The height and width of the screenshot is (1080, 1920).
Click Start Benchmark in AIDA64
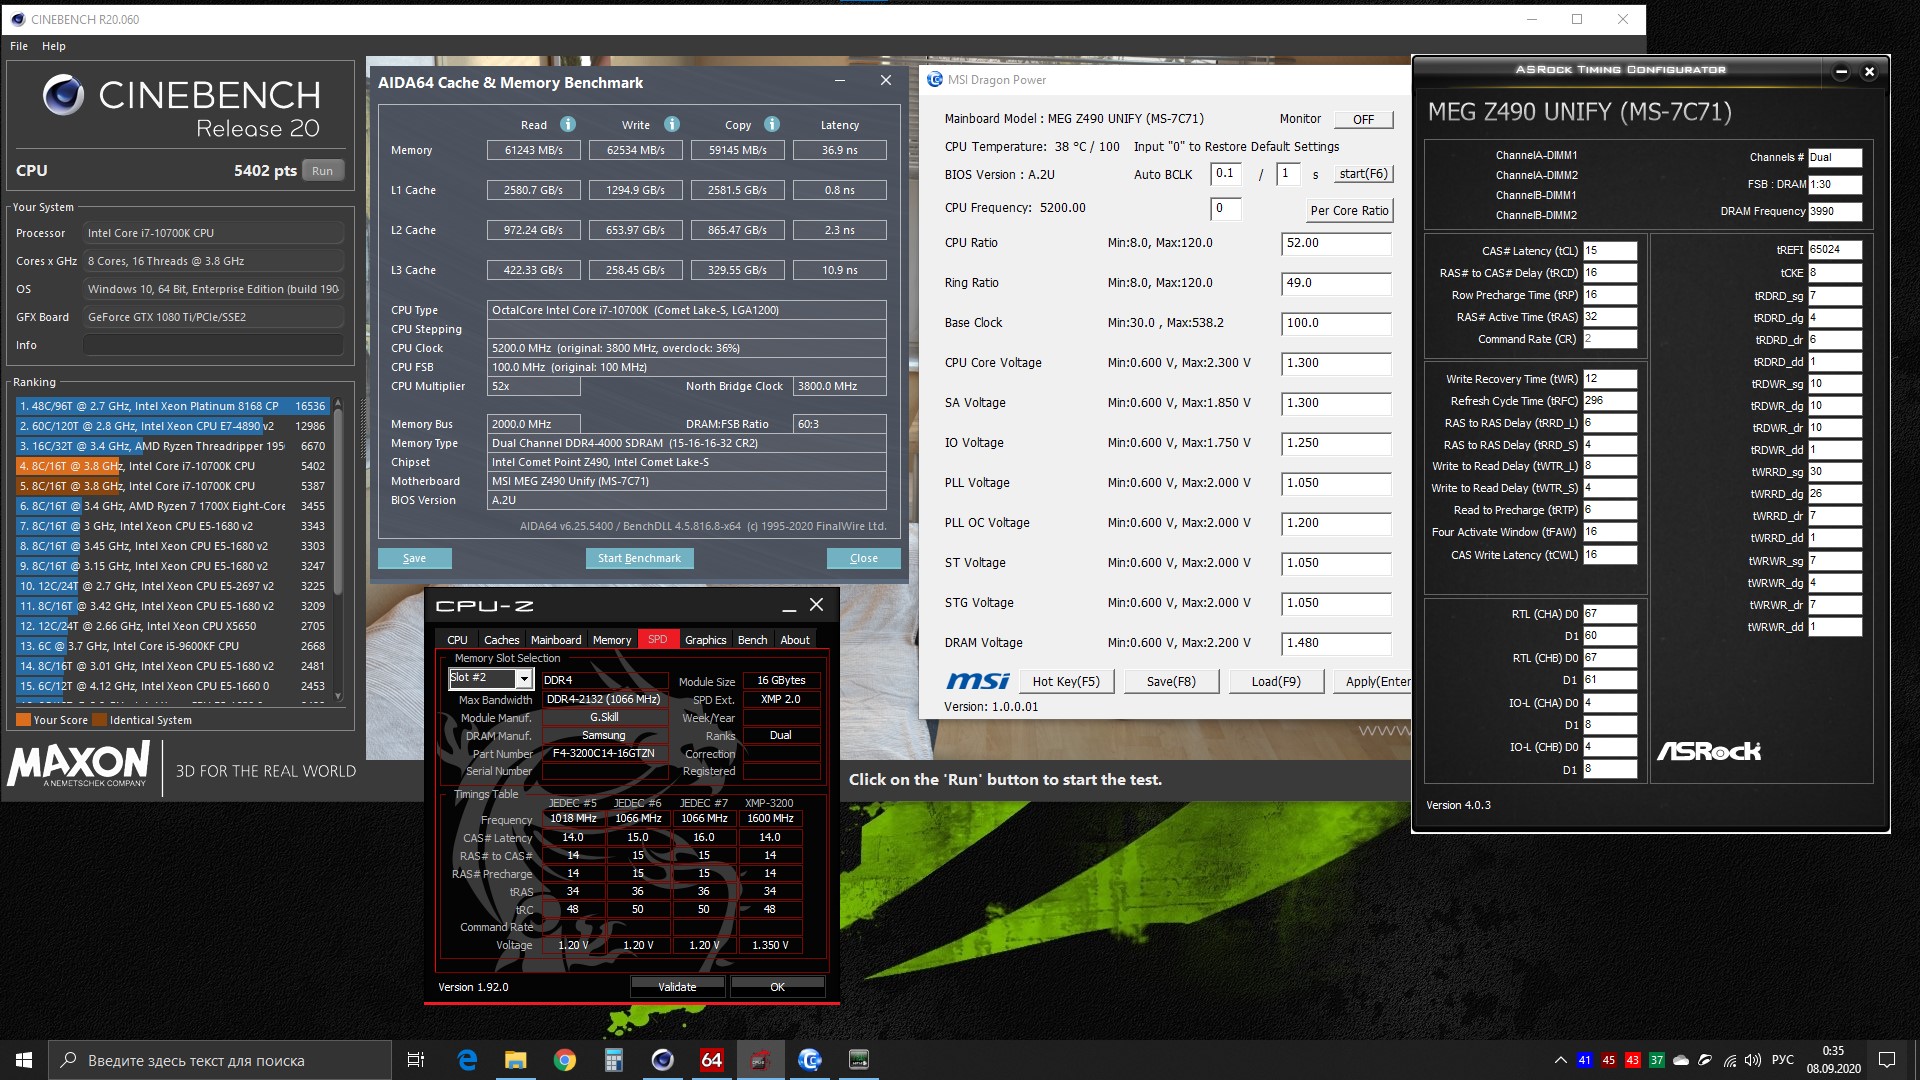point(639,558)
